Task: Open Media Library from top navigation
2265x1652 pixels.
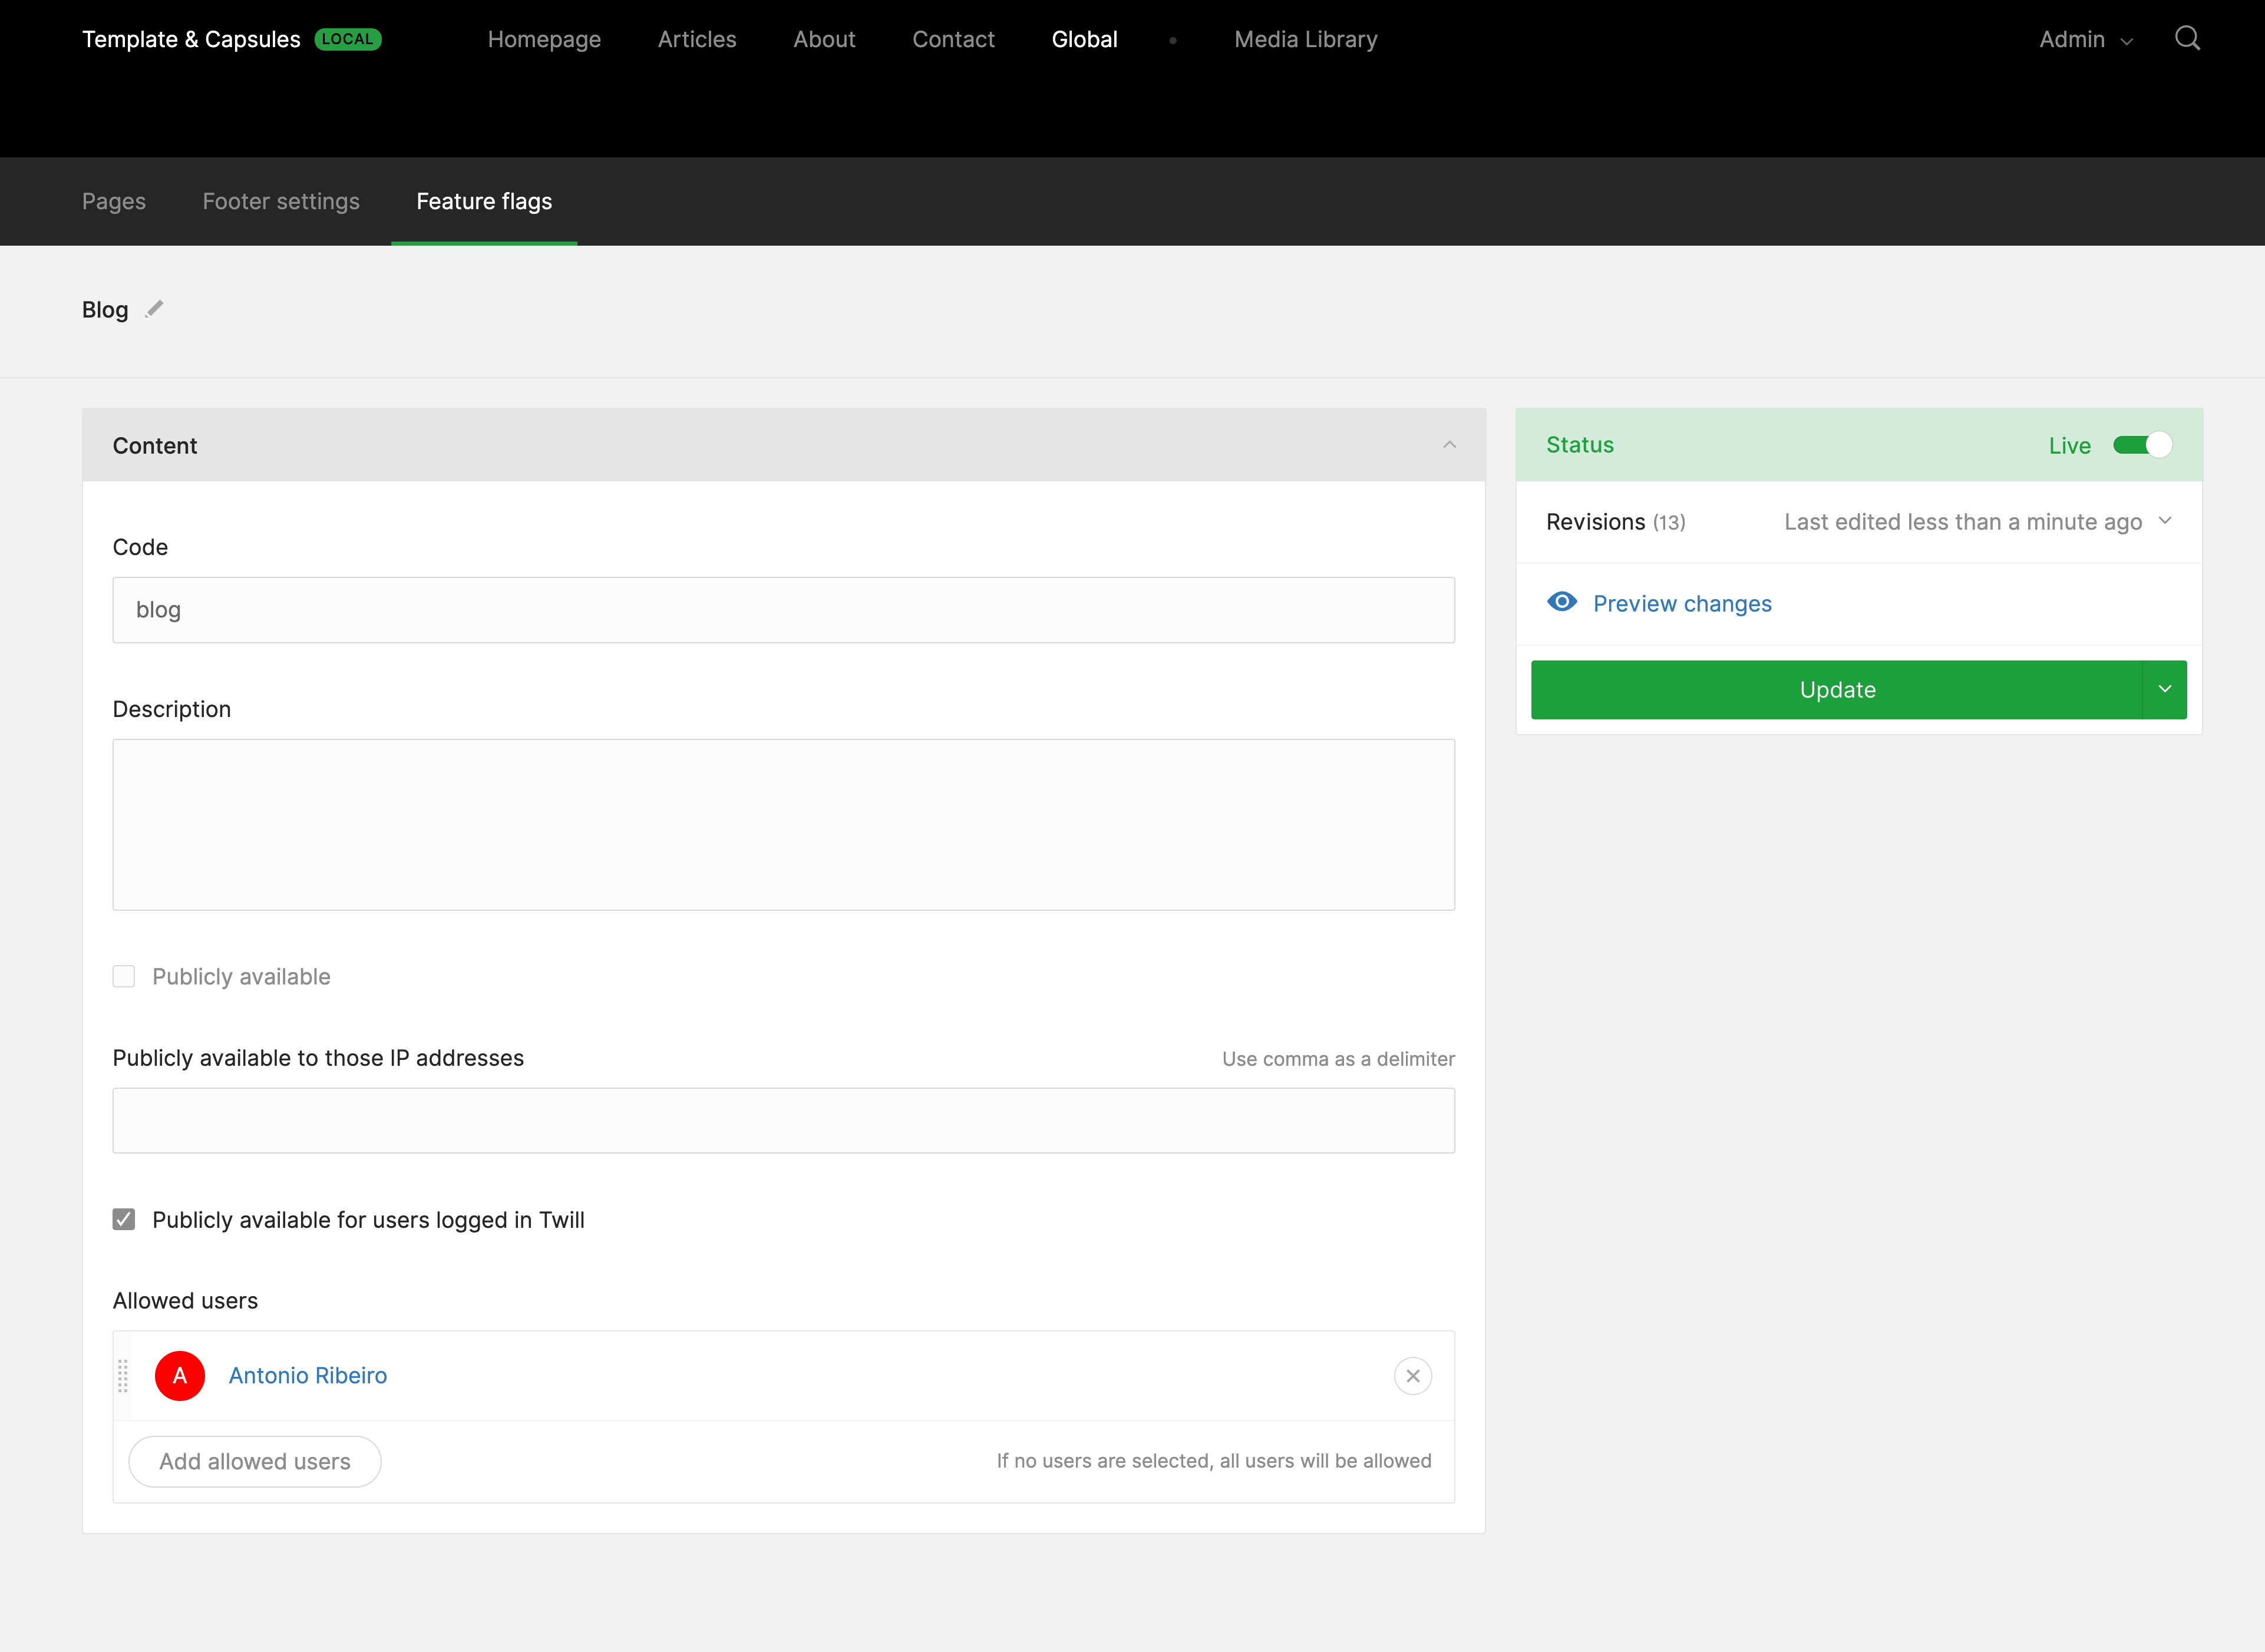Action: click(x=1305, y=39)
